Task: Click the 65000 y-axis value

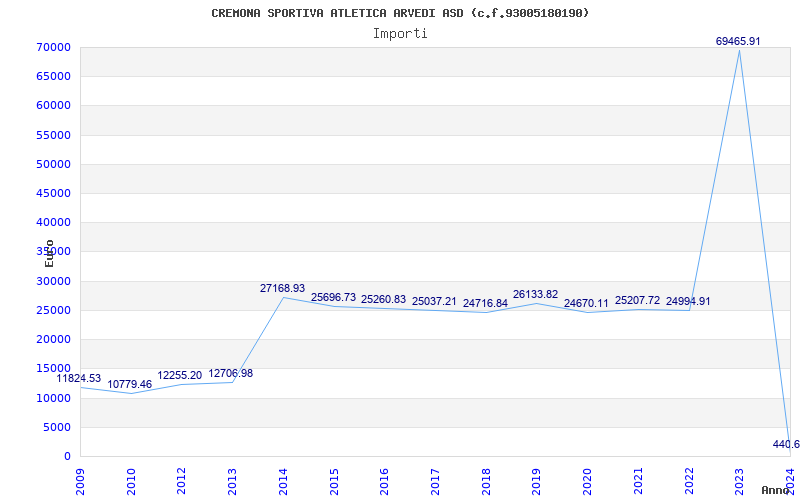Action: pyautogui.click(x=53, y=77)
